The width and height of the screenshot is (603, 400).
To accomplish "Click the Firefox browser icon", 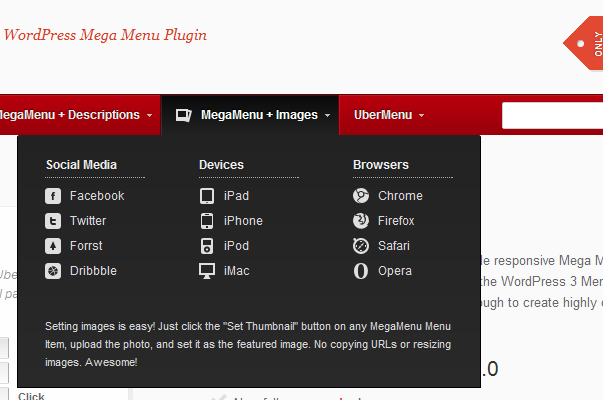I will (361, 221).
